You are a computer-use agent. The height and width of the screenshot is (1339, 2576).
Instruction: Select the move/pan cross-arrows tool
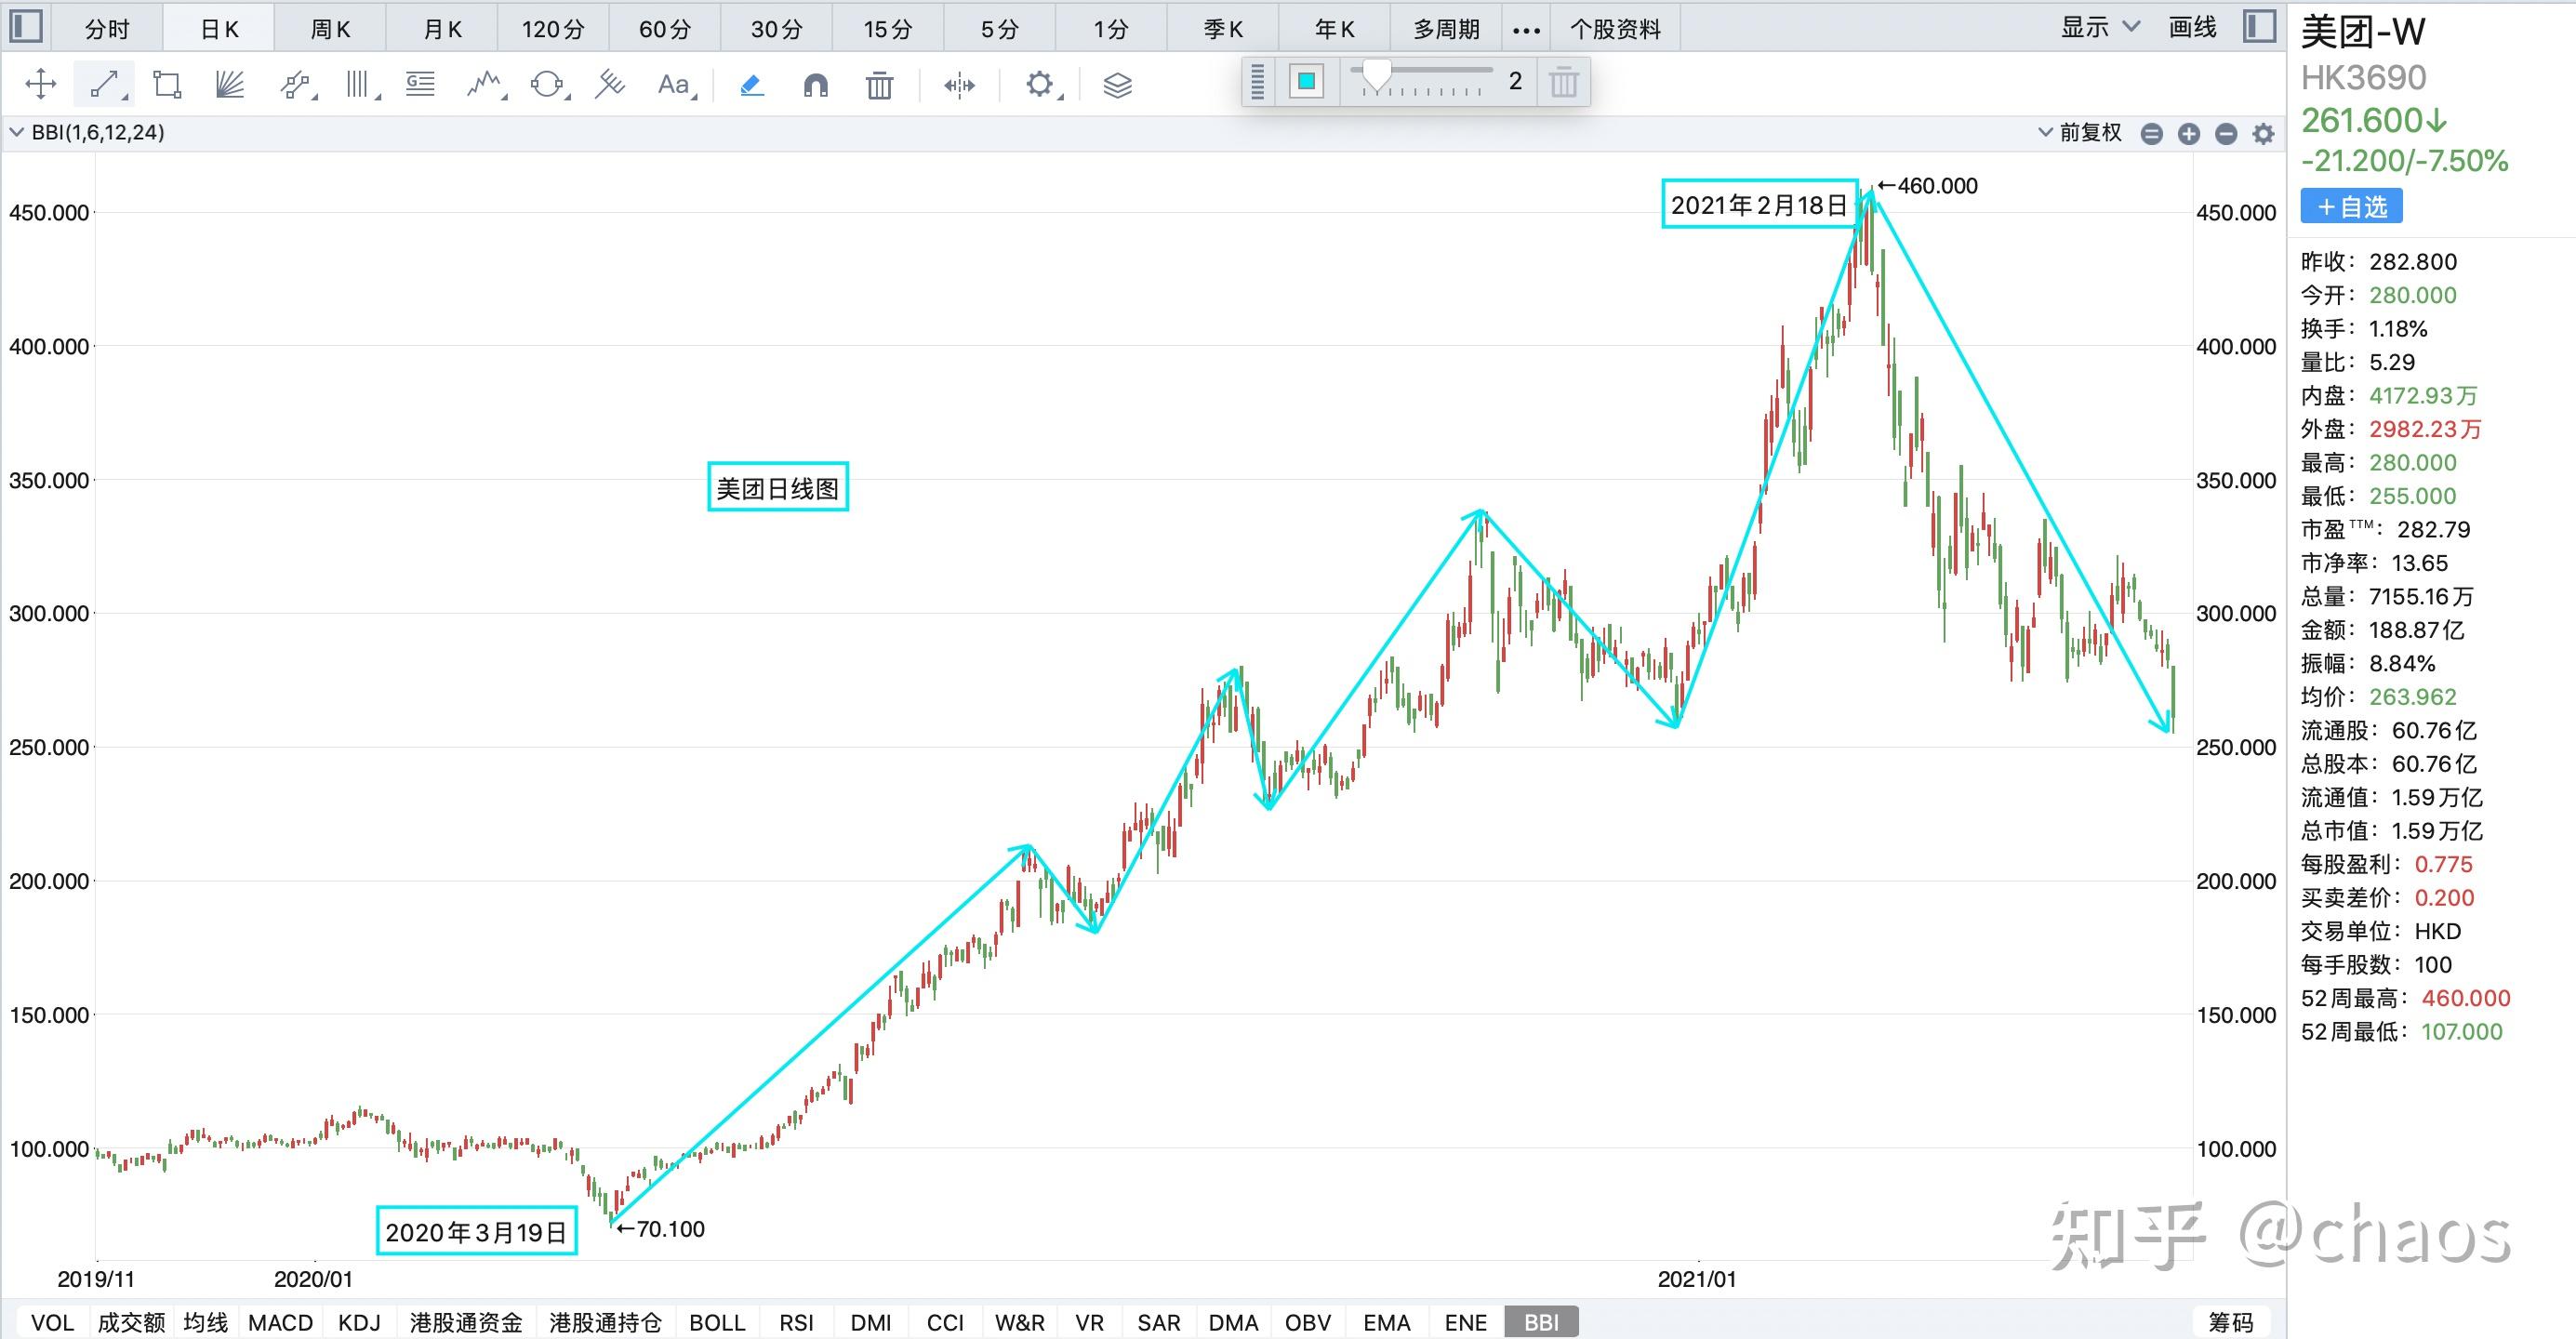(x=40, y=84)
